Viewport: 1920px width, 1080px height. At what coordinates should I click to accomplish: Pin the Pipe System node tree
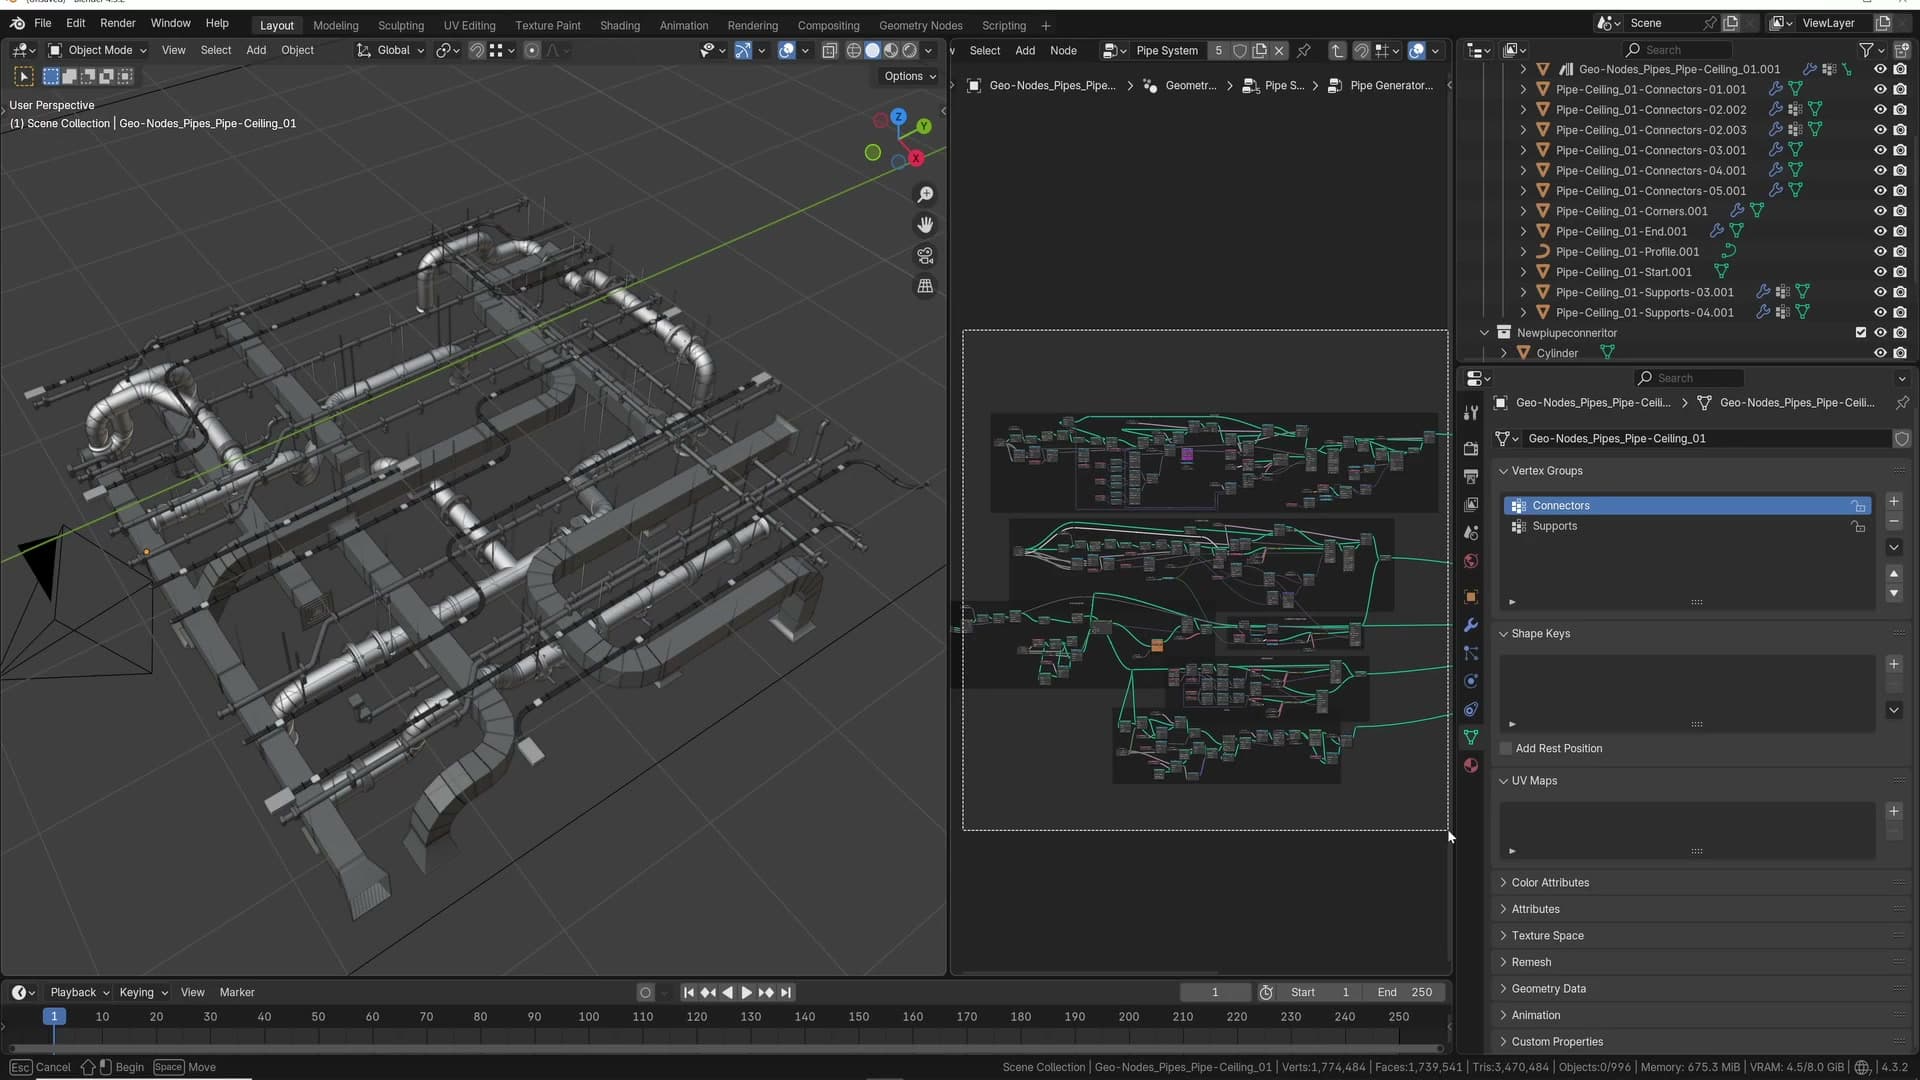pos(1303,50)
